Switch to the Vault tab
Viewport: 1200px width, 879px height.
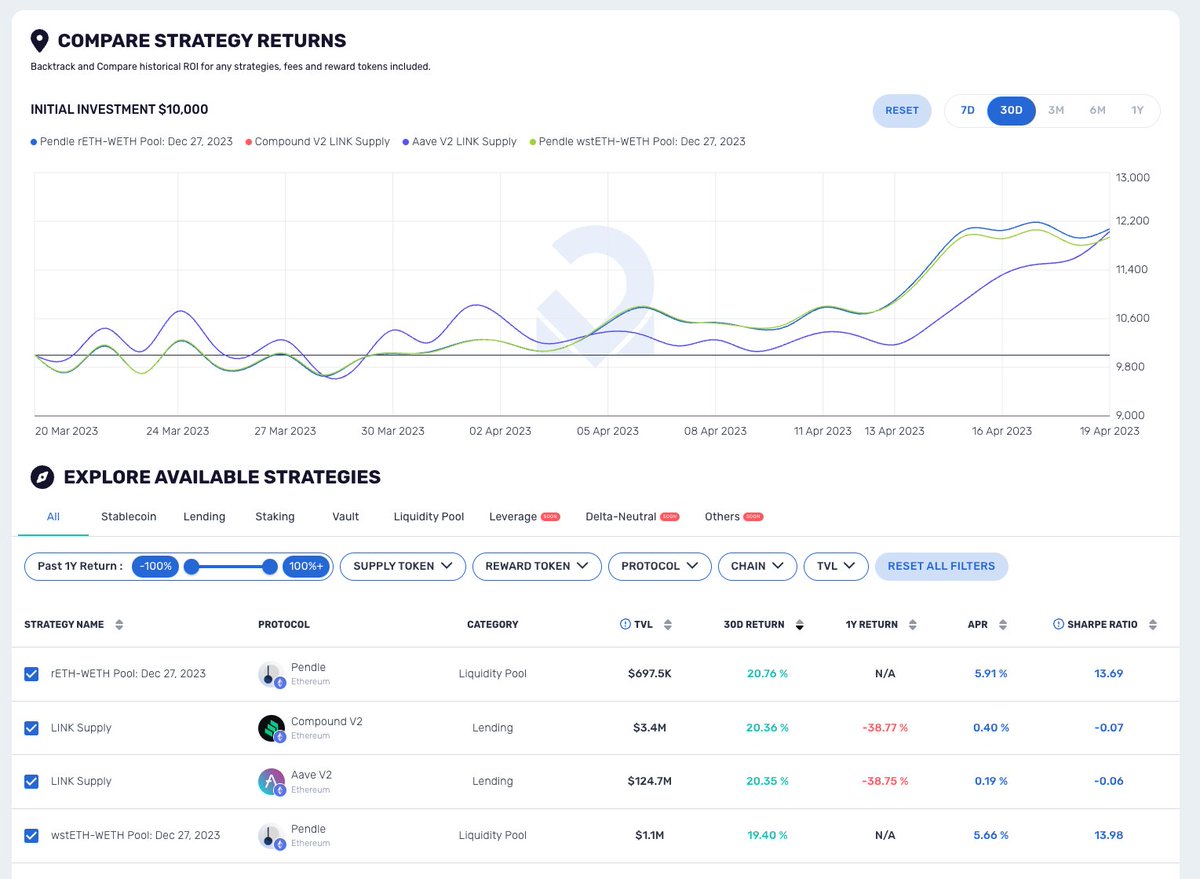[x=346, y=517]
